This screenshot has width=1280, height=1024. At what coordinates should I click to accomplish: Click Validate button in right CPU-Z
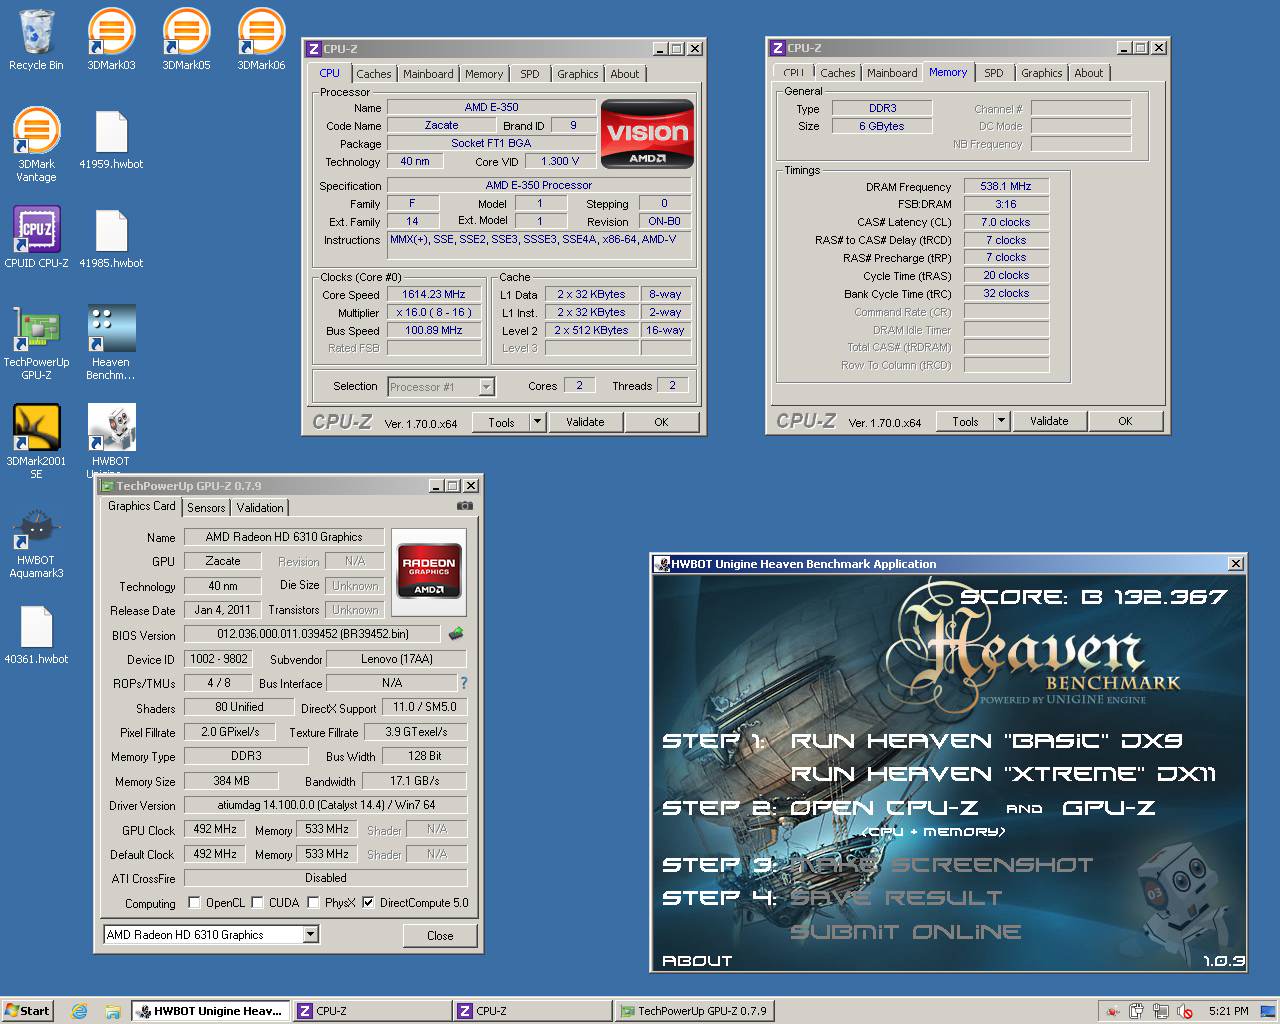[1049, 421]
